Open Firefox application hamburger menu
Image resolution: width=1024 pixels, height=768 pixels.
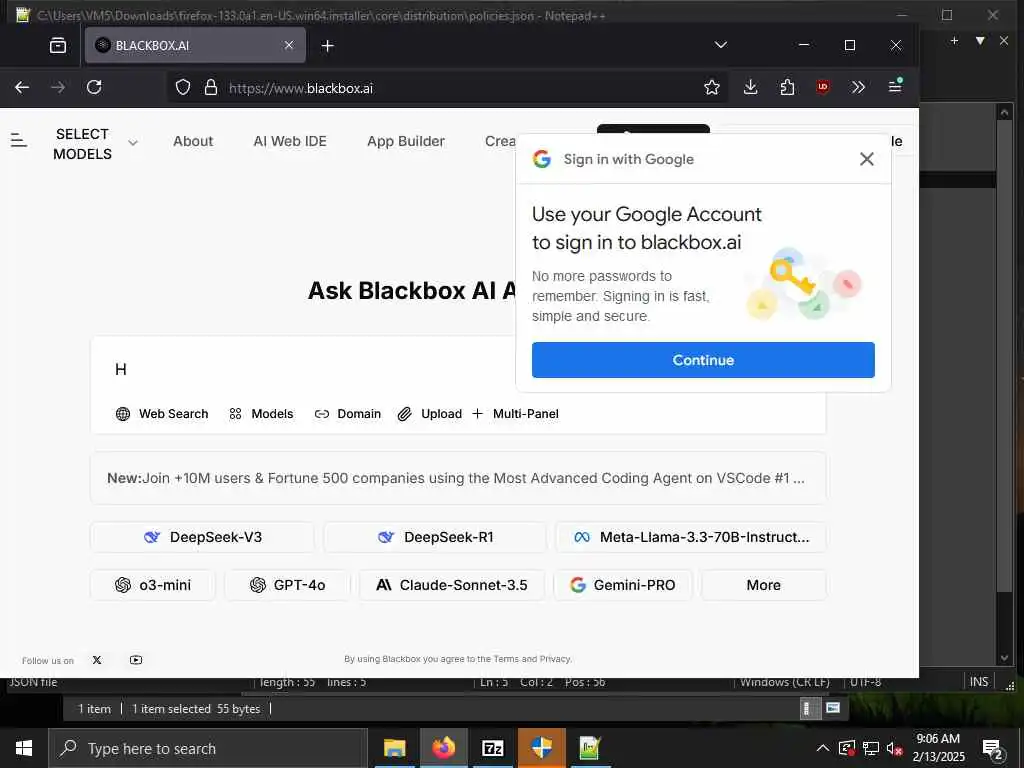point(895,86)
